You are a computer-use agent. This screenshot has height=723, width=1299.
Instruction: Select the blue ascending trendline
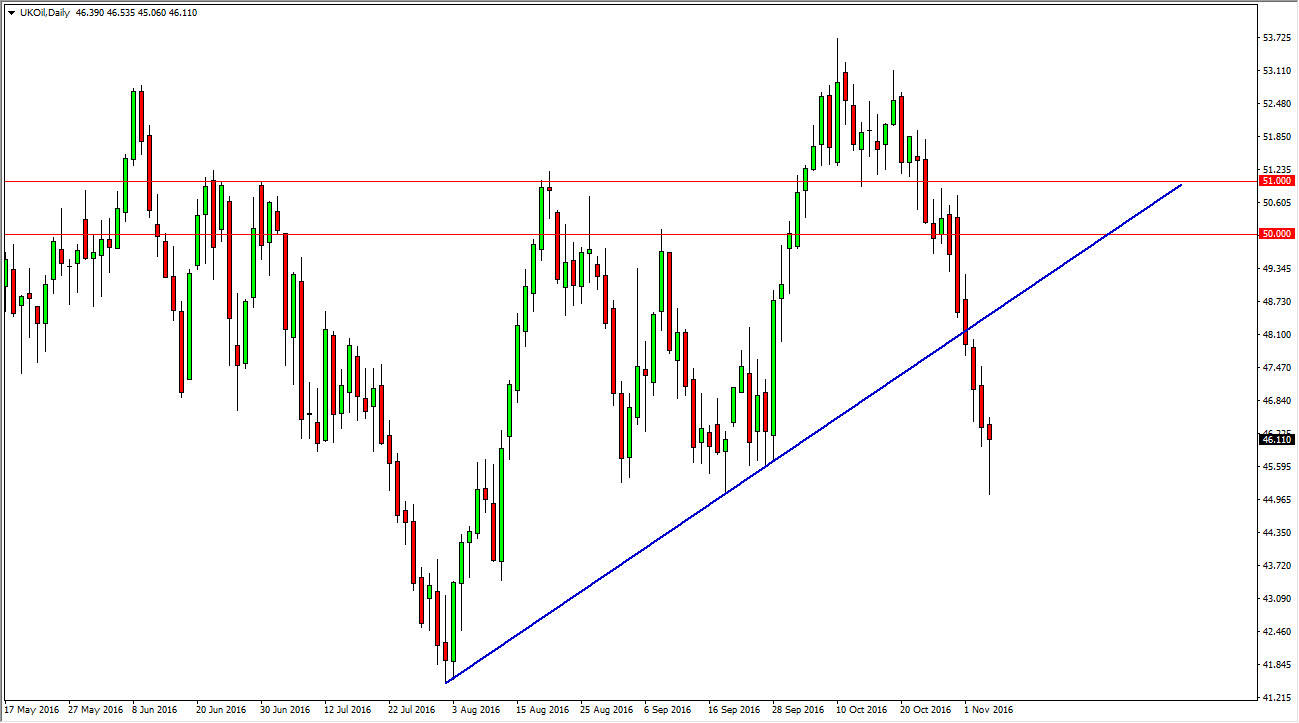click(814, 432)
